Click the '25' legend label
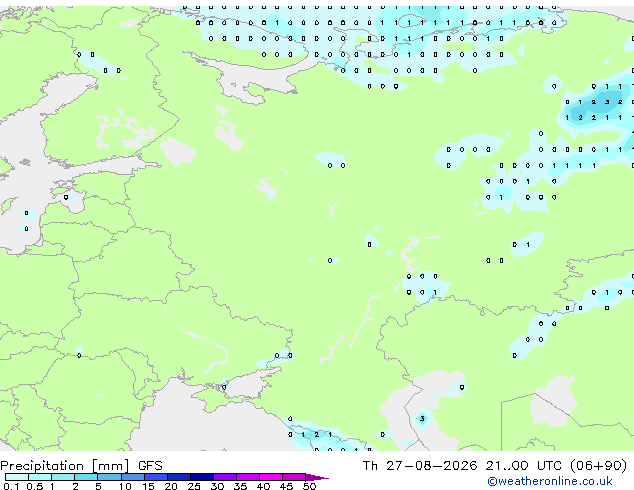Screen dimensions: 634x490 (194, 486)
